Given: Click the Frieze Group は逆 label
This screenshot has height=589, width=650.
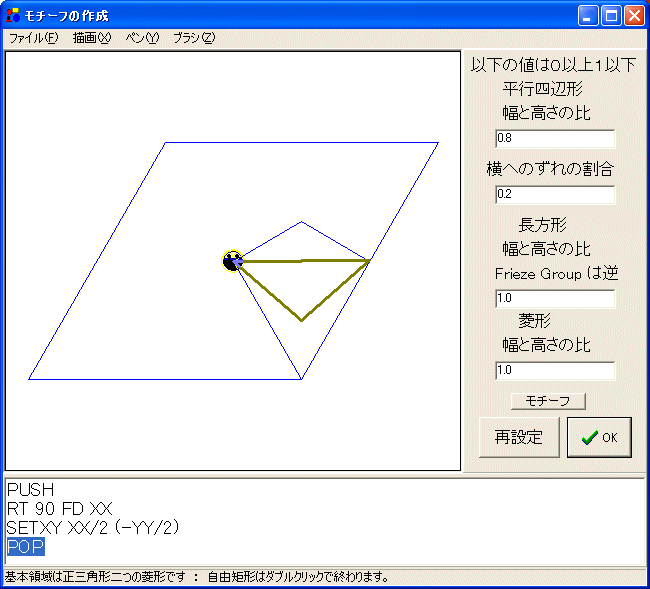Looking at the screenshot, I should pyautogui.click(x=556, y=274).
